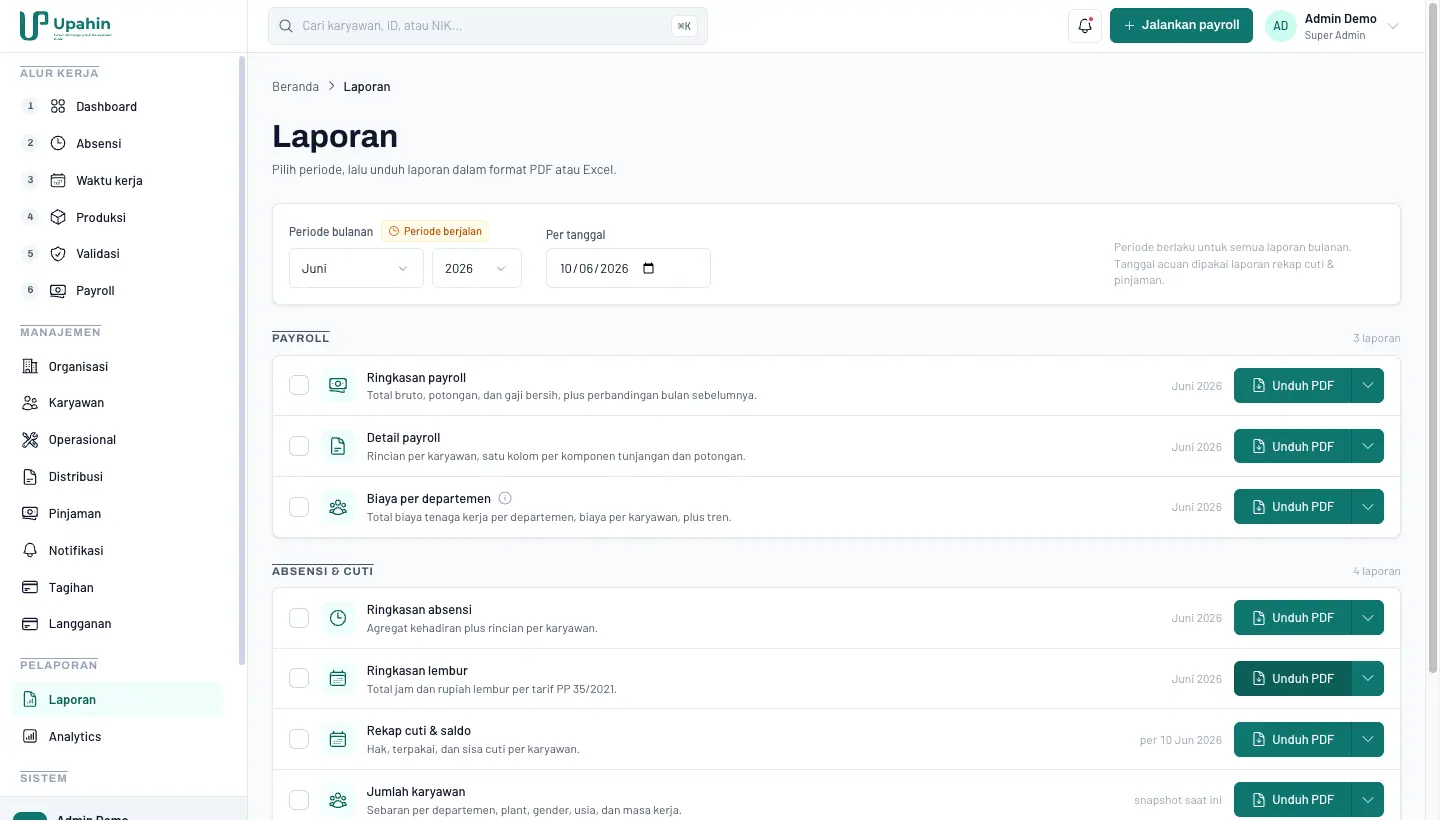Expand format options for Biaya per departemen download
Screen dimensions: 1440x820
coord(1368,507)
